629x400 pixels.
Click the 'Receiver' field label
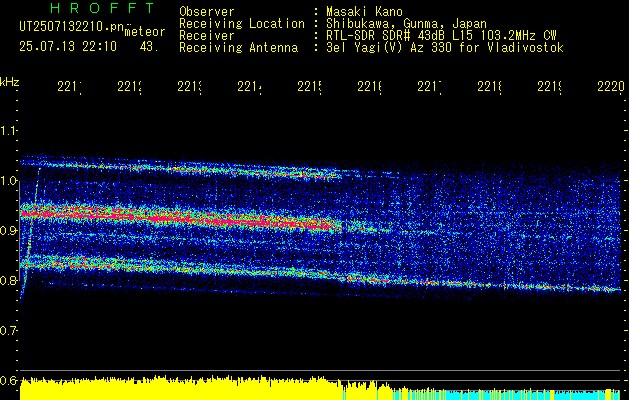pos(207,36)
